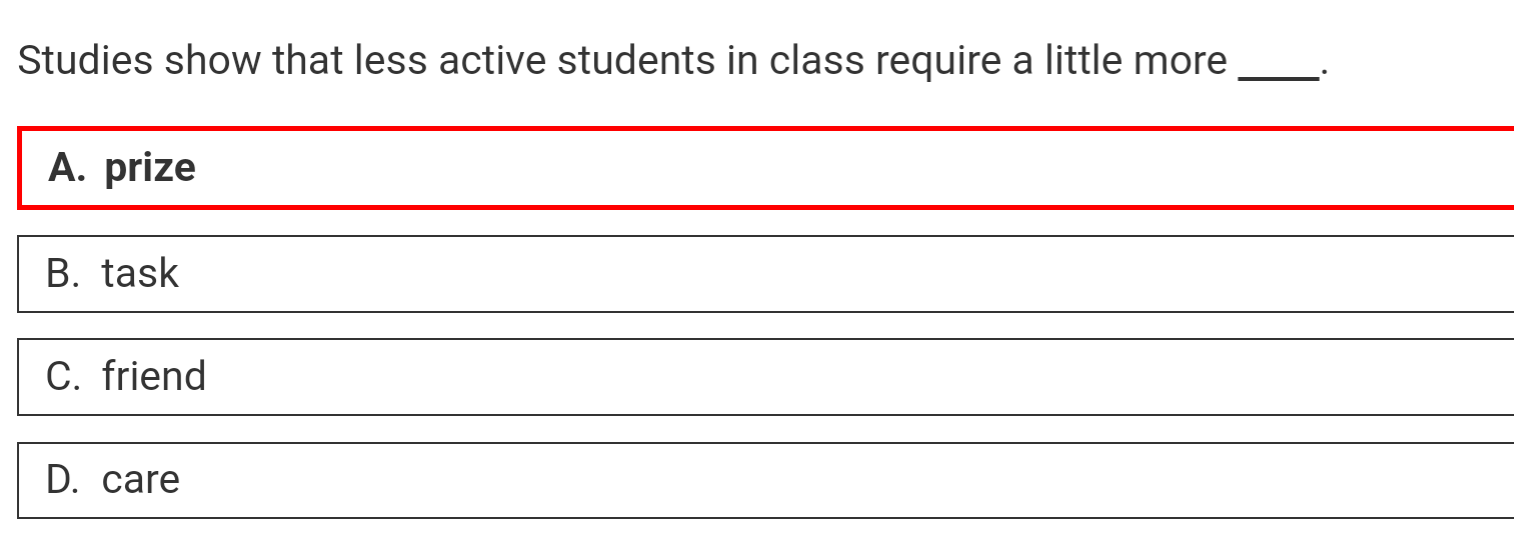Click the word 'Studies' in the question
Viewport: 1514px width, 550px height.
click(x=85, y=61)
